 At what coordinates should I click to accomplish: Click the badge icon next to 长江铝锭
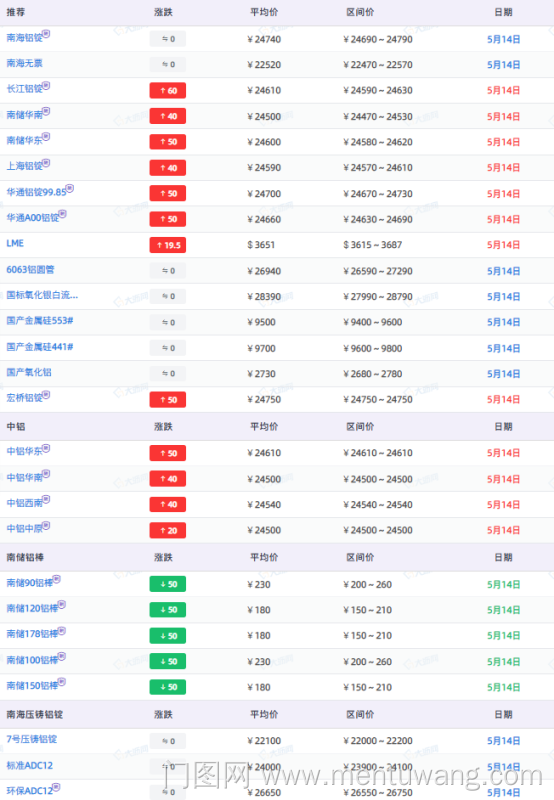tap(46, 85)
